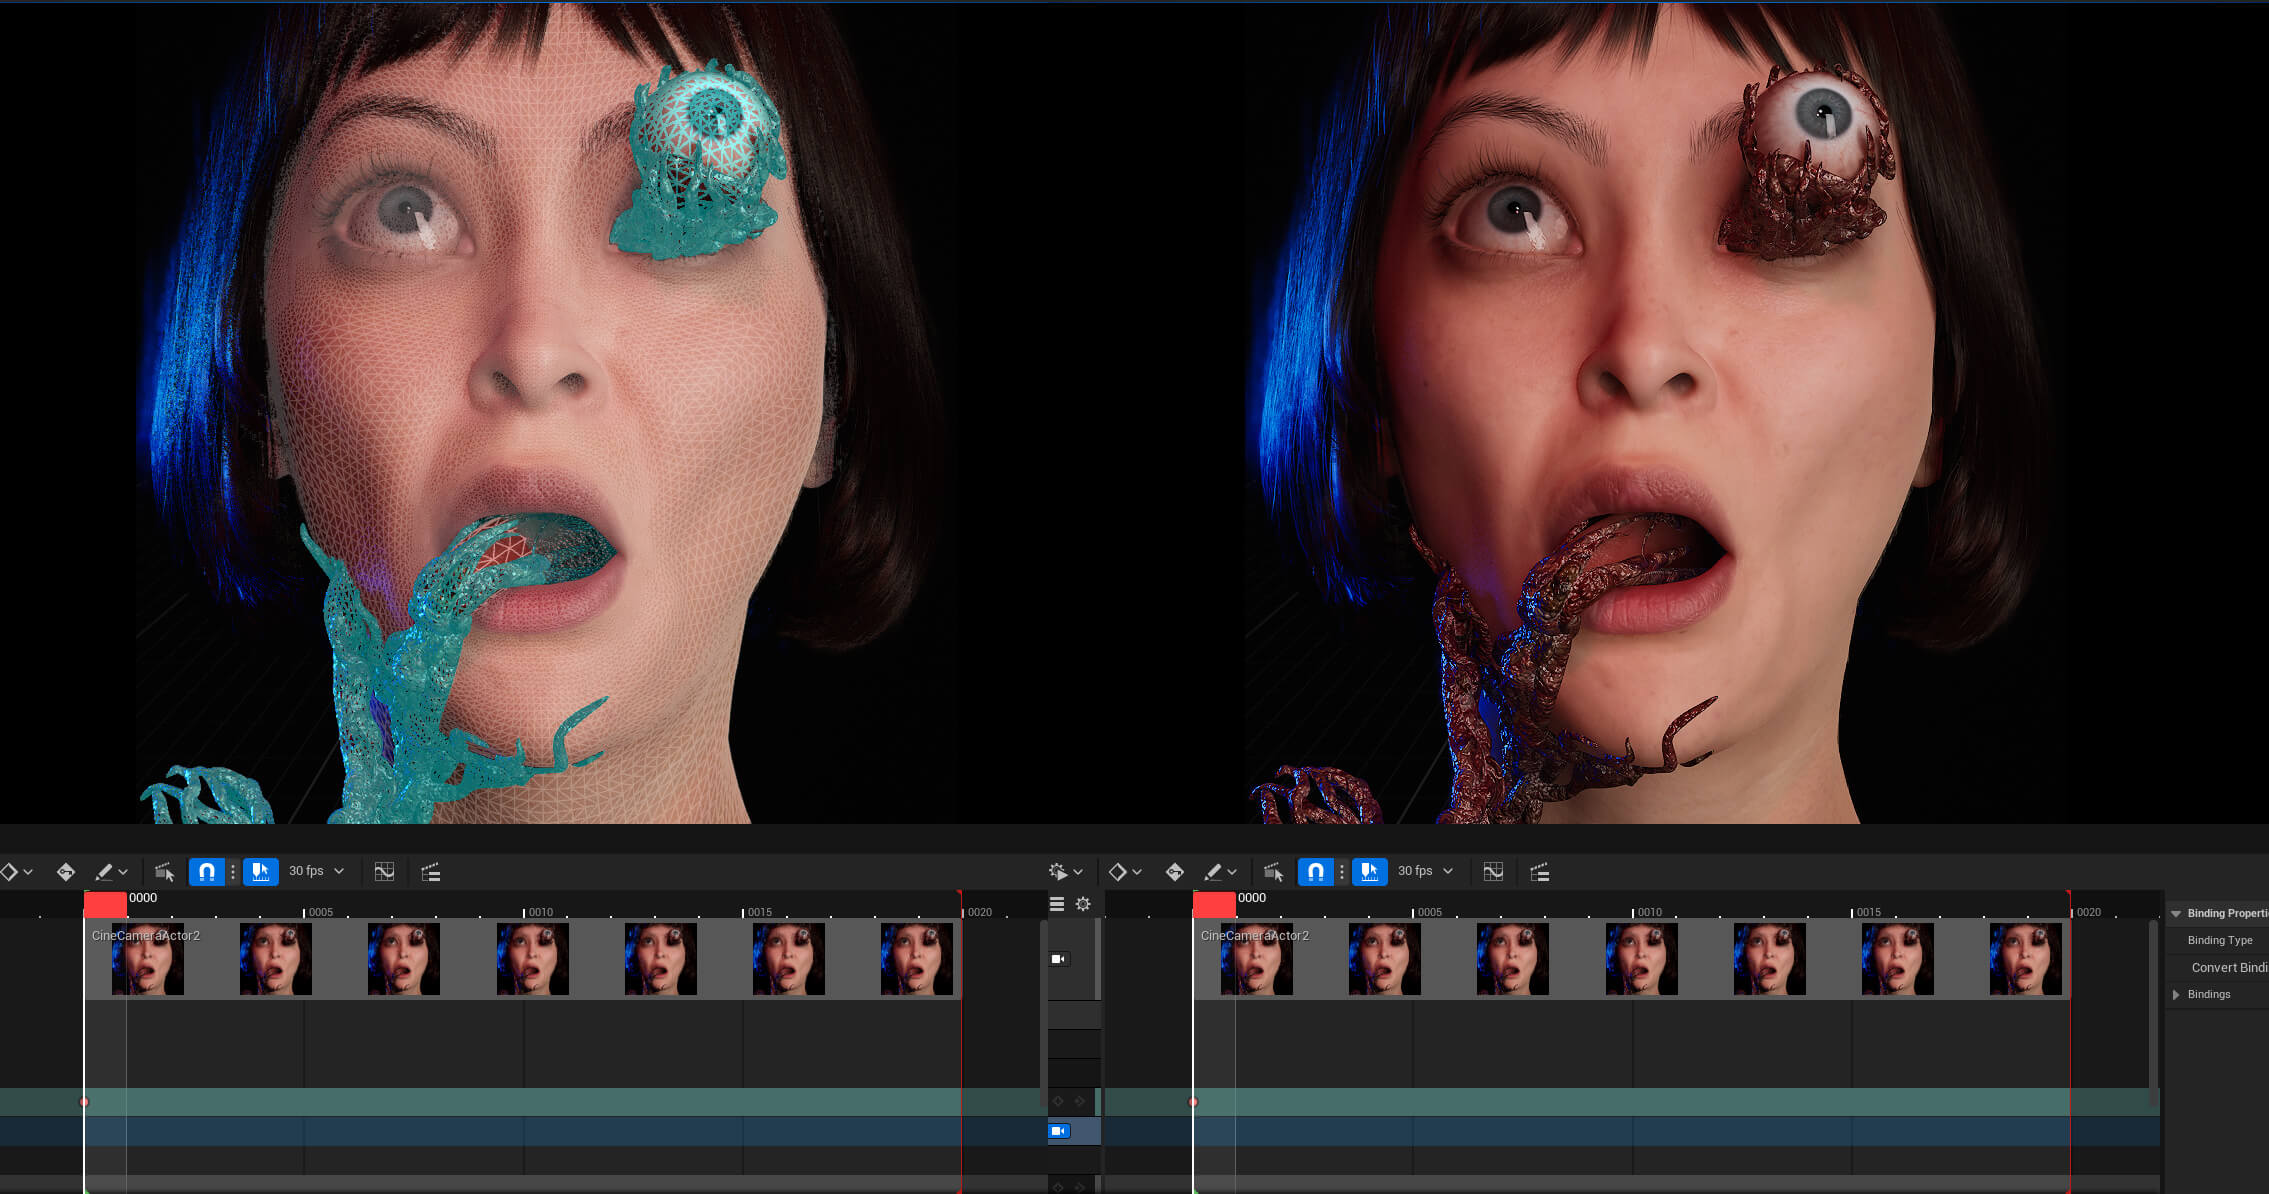Expand the Bindings section

point(2176,994)
